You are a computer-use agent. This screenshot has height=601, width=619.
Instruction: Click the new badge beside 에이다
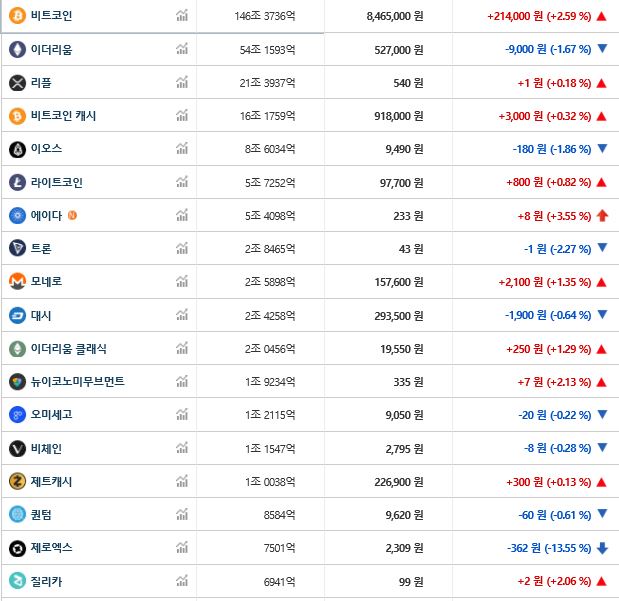pos(72,215)
